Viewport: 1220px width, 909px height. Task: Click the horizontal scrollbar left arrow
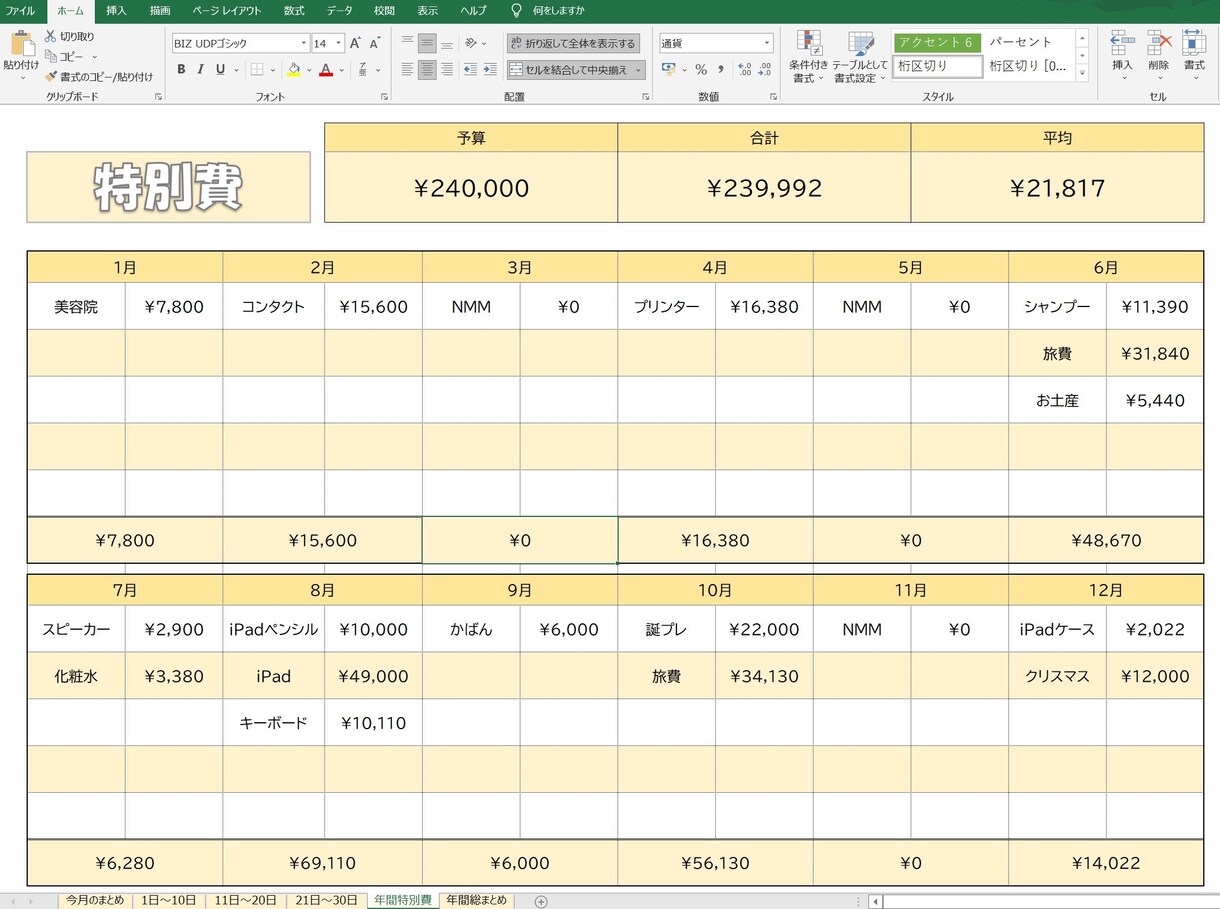[876, 901]
